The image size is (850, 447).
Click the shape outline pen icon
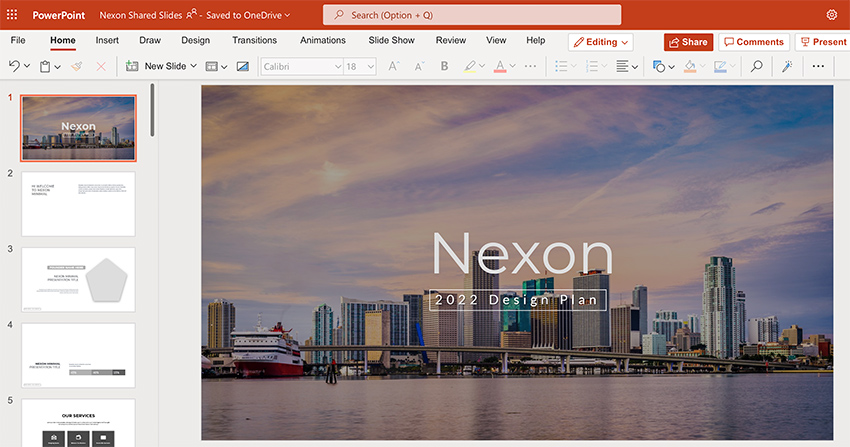coord(720,66)
